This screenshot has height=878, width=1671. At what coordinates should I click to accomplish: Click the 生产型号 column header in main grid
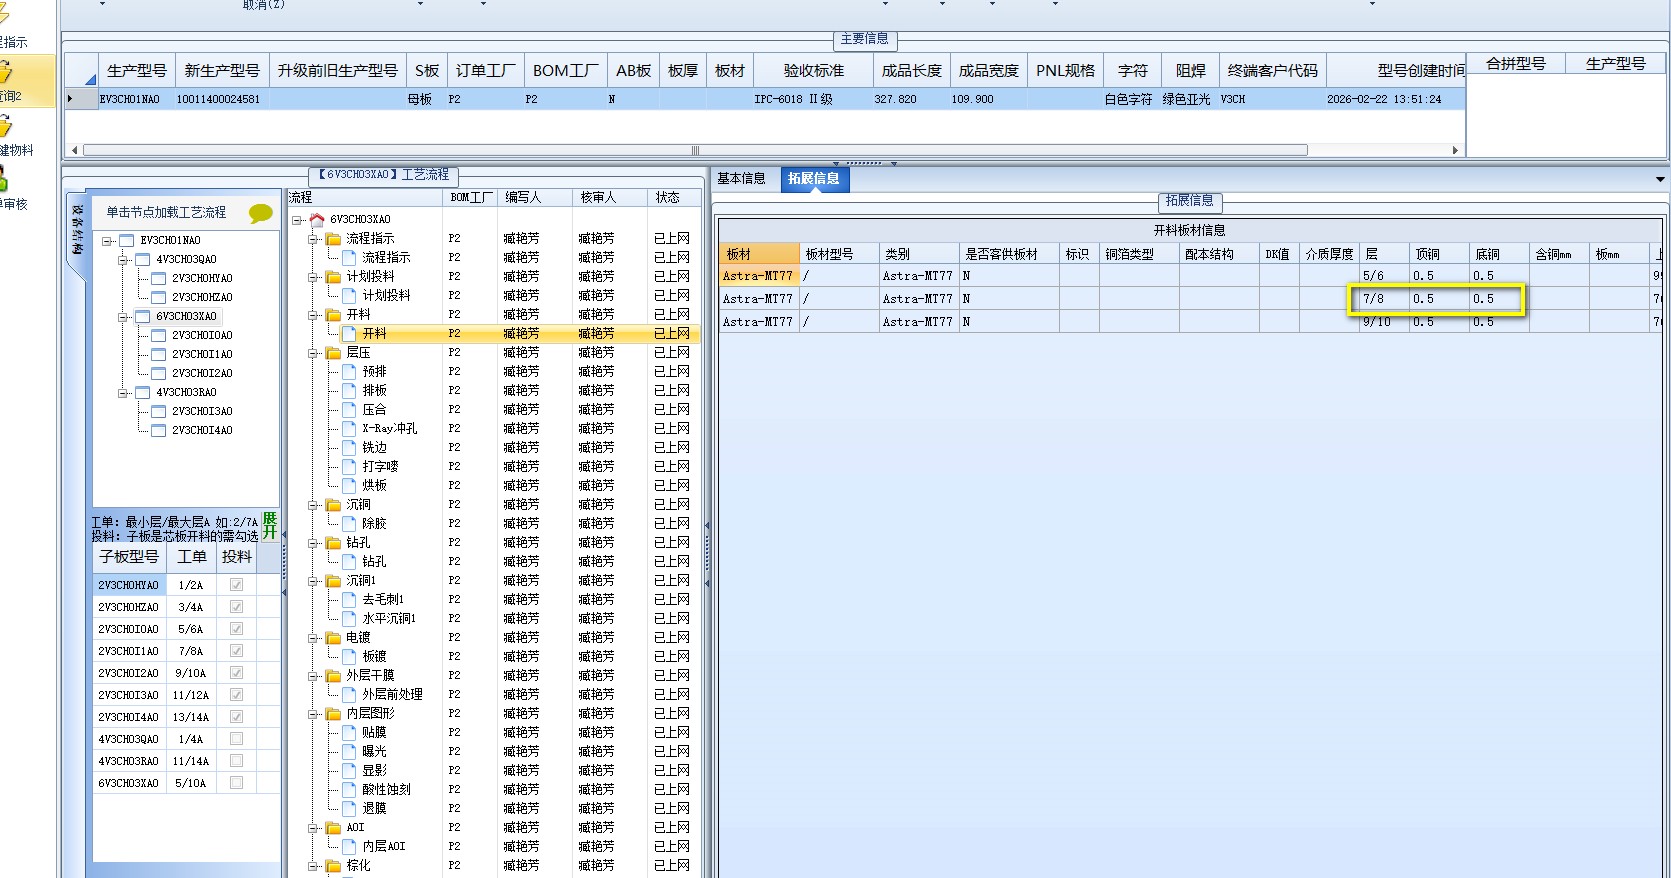[136, 70]
